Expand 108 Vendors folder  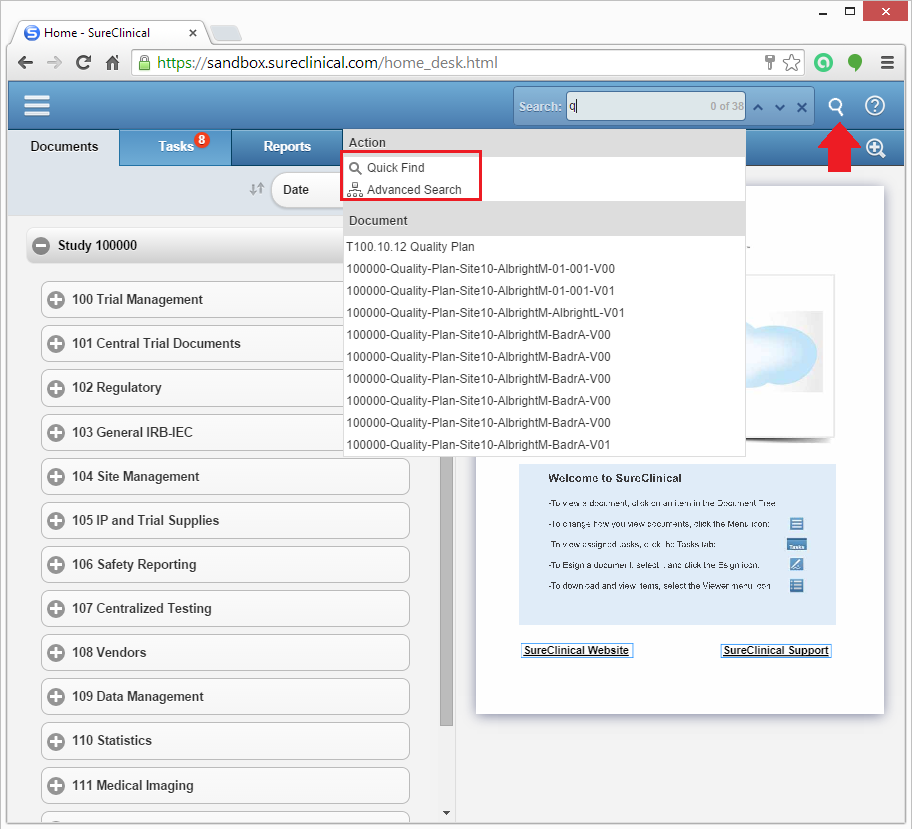[56, 653]
